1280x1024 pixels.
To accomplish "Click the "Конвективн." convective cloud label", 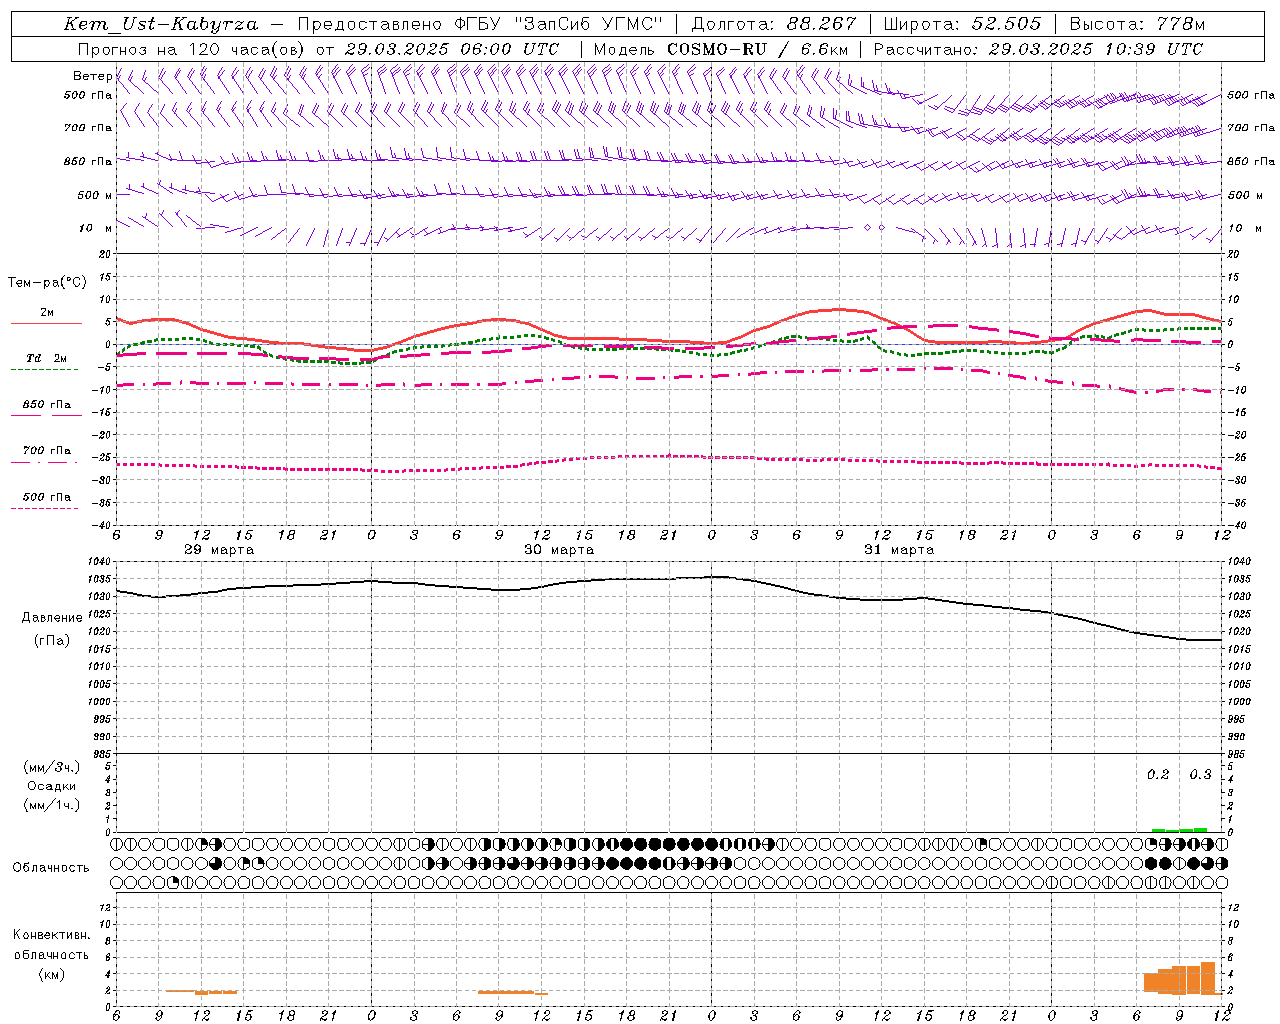I will [x=52, y=935].
